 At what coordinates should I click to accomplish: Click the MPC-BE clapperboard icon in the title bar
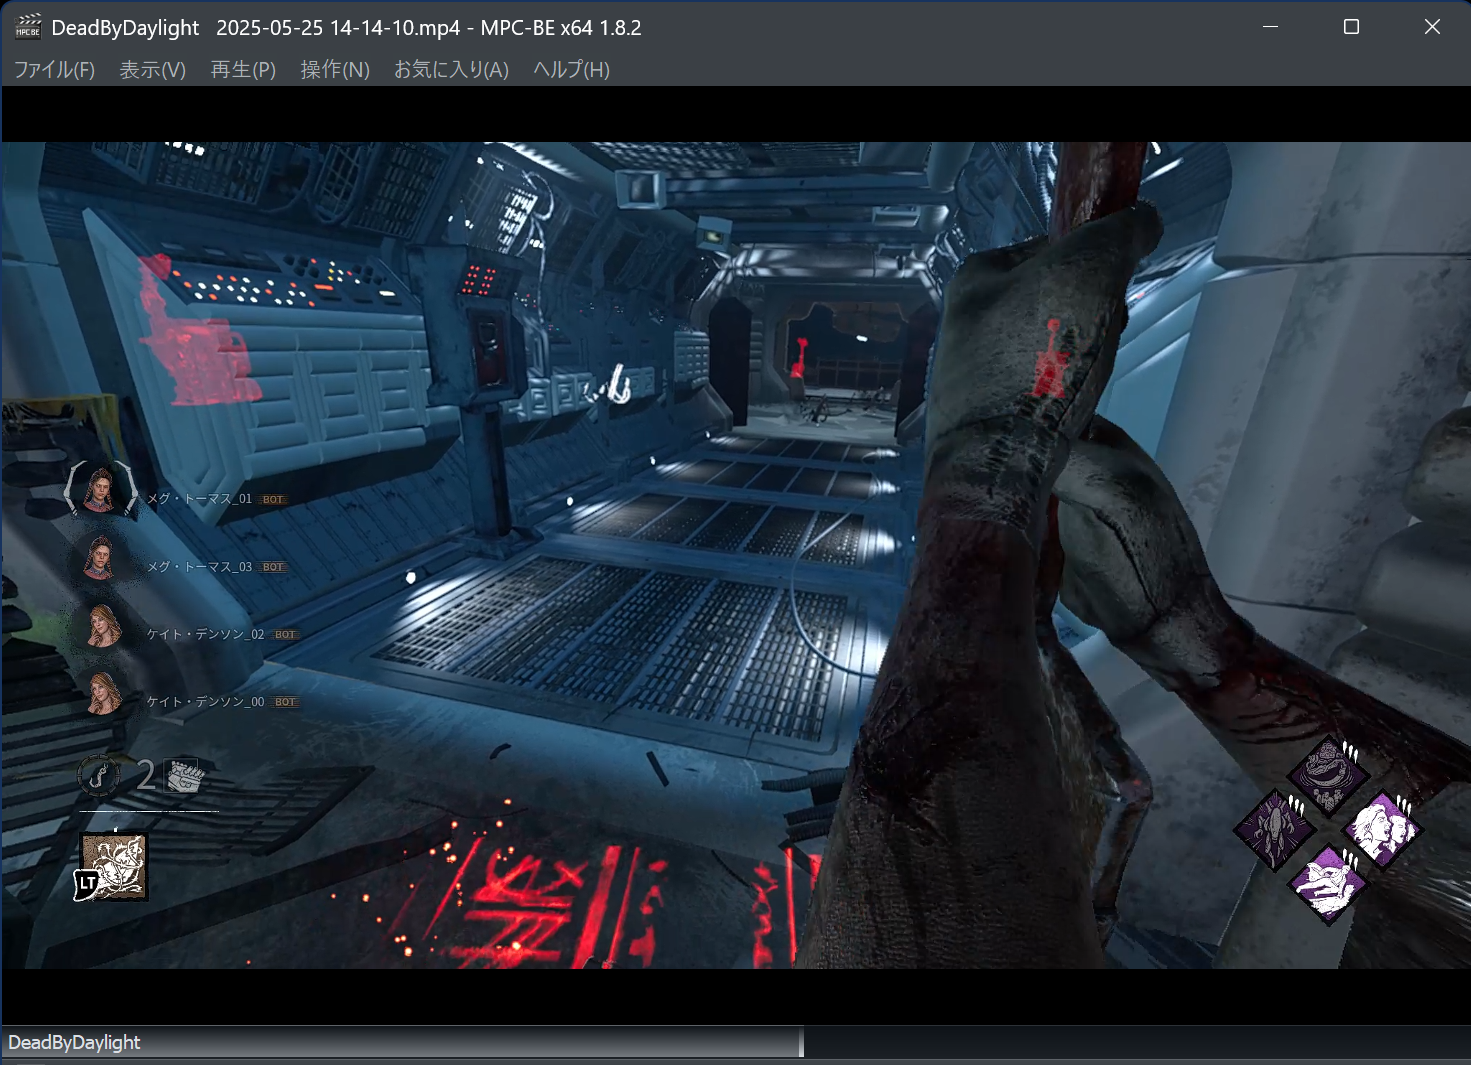tap(28, 27)
